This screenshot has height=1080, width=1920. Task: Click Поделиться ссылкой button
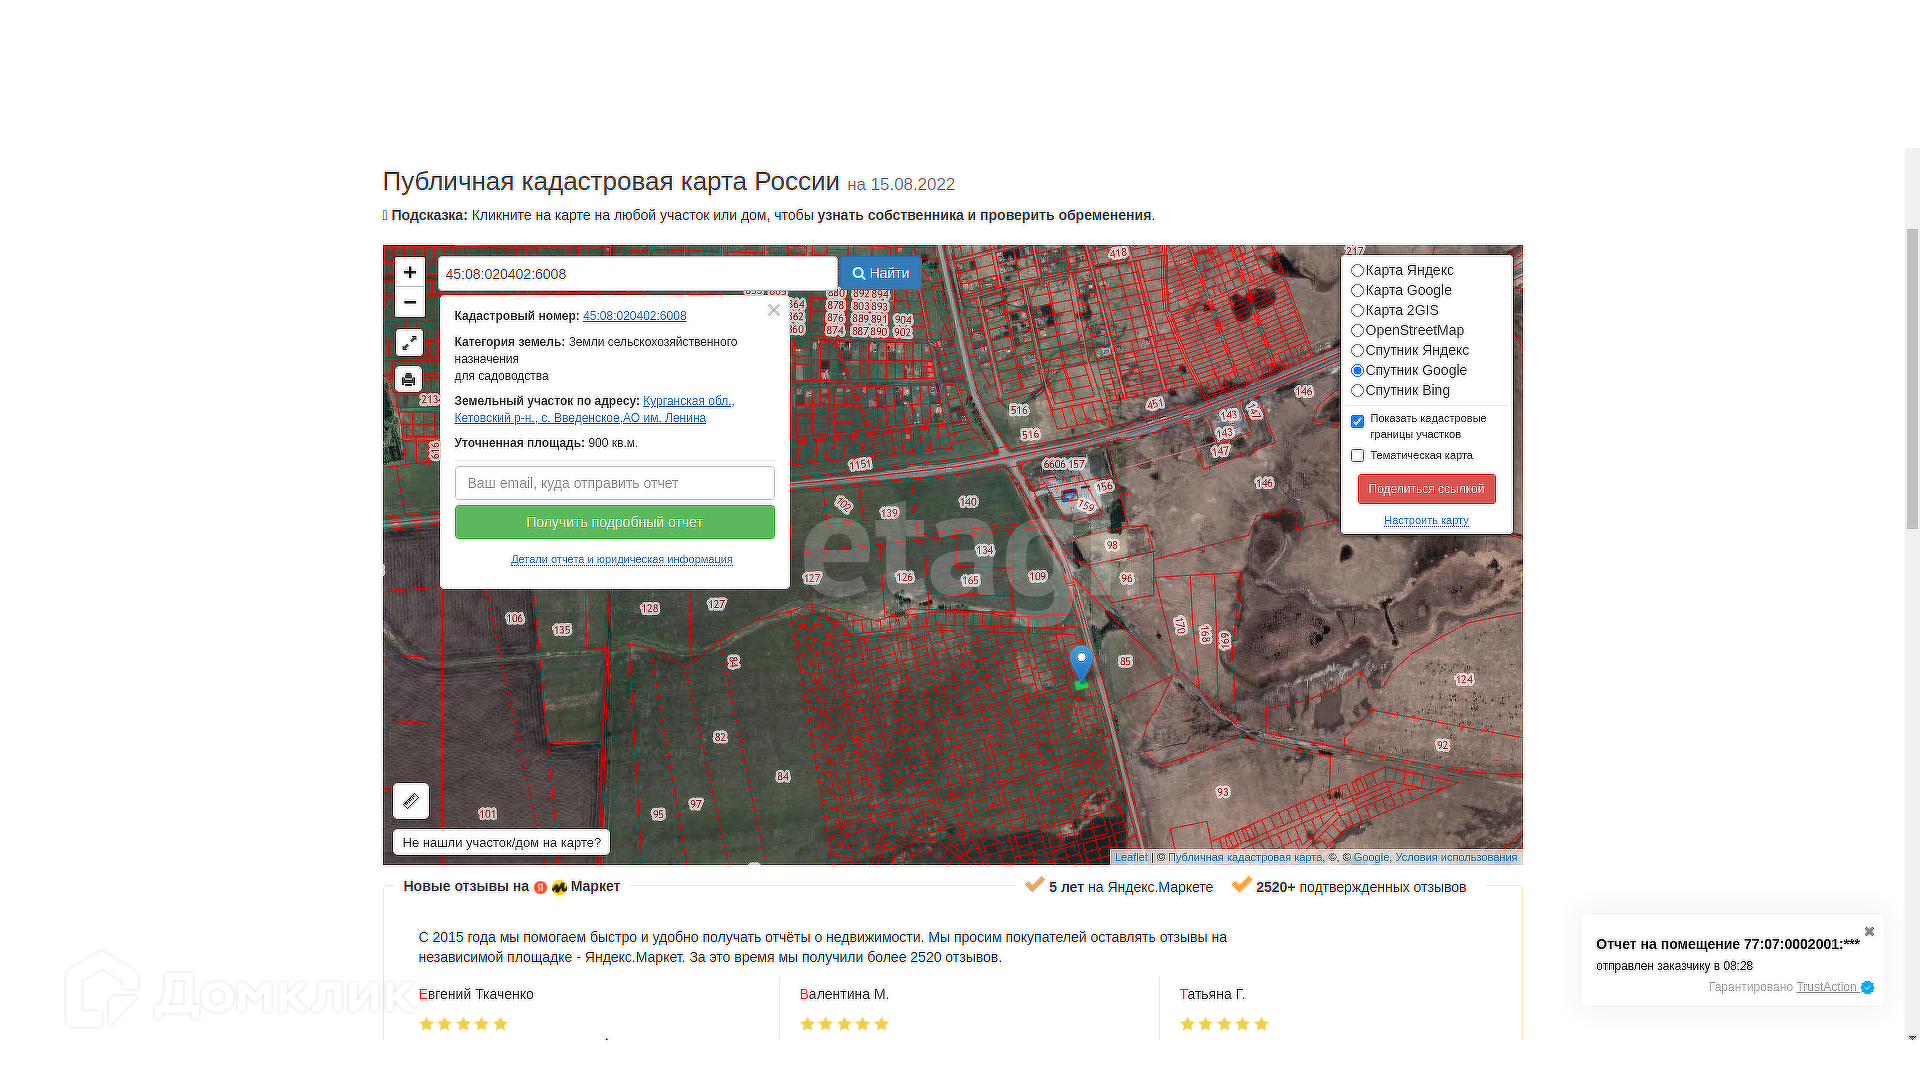[1426, 489]
